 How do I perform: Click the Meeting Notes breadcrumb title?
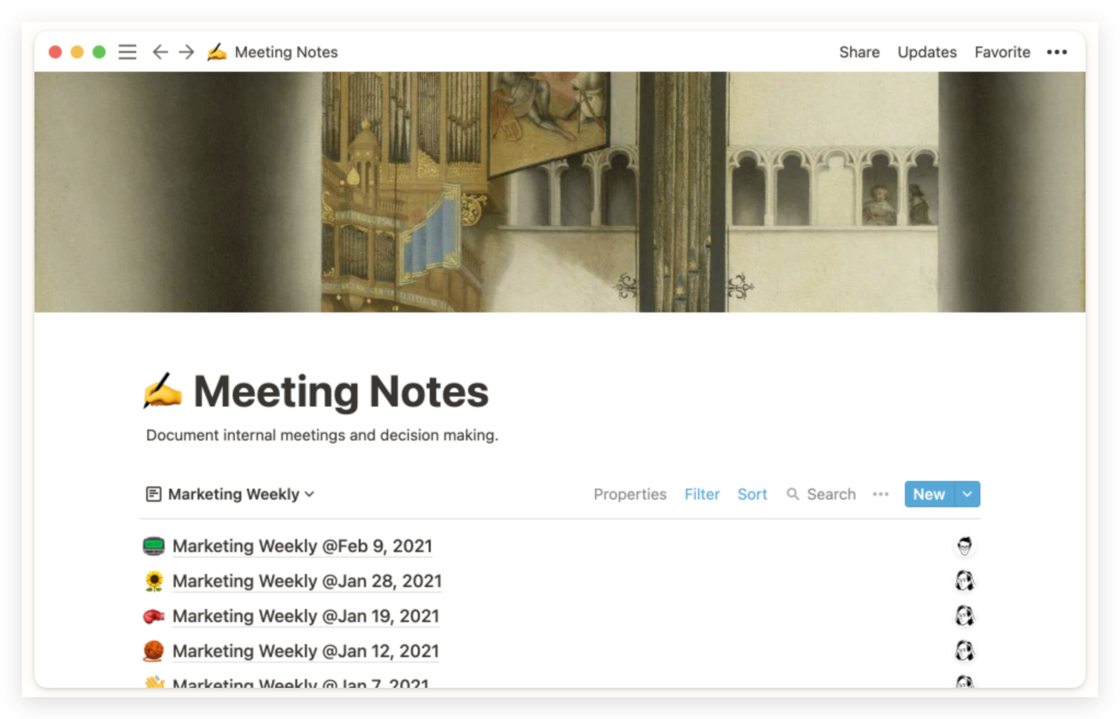point(286,52)
